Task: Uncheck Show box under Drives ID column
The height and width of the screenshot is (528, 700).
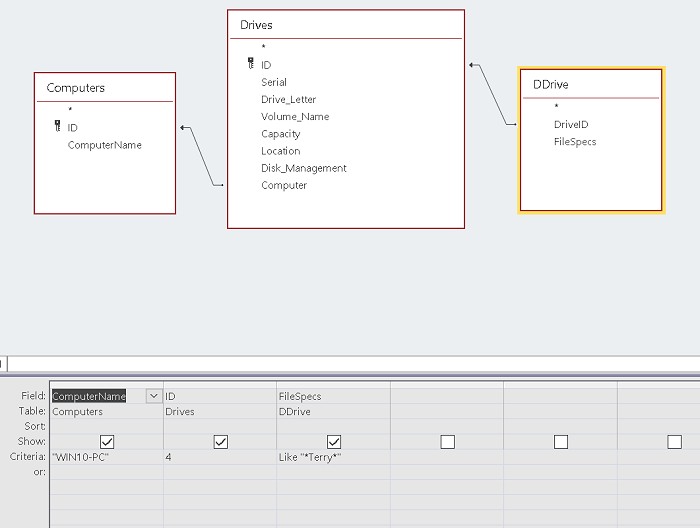Action: 221,441
